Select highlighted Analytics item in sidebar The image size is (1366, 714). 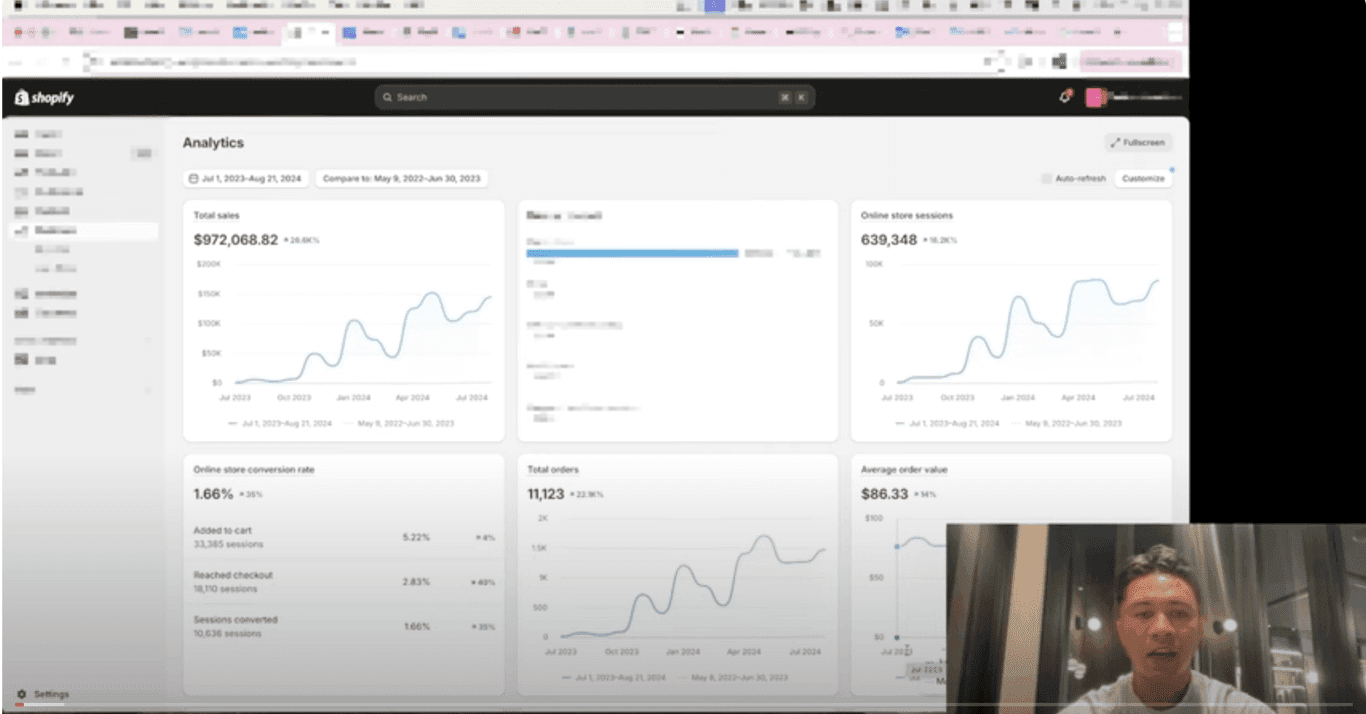pos(83,231)
